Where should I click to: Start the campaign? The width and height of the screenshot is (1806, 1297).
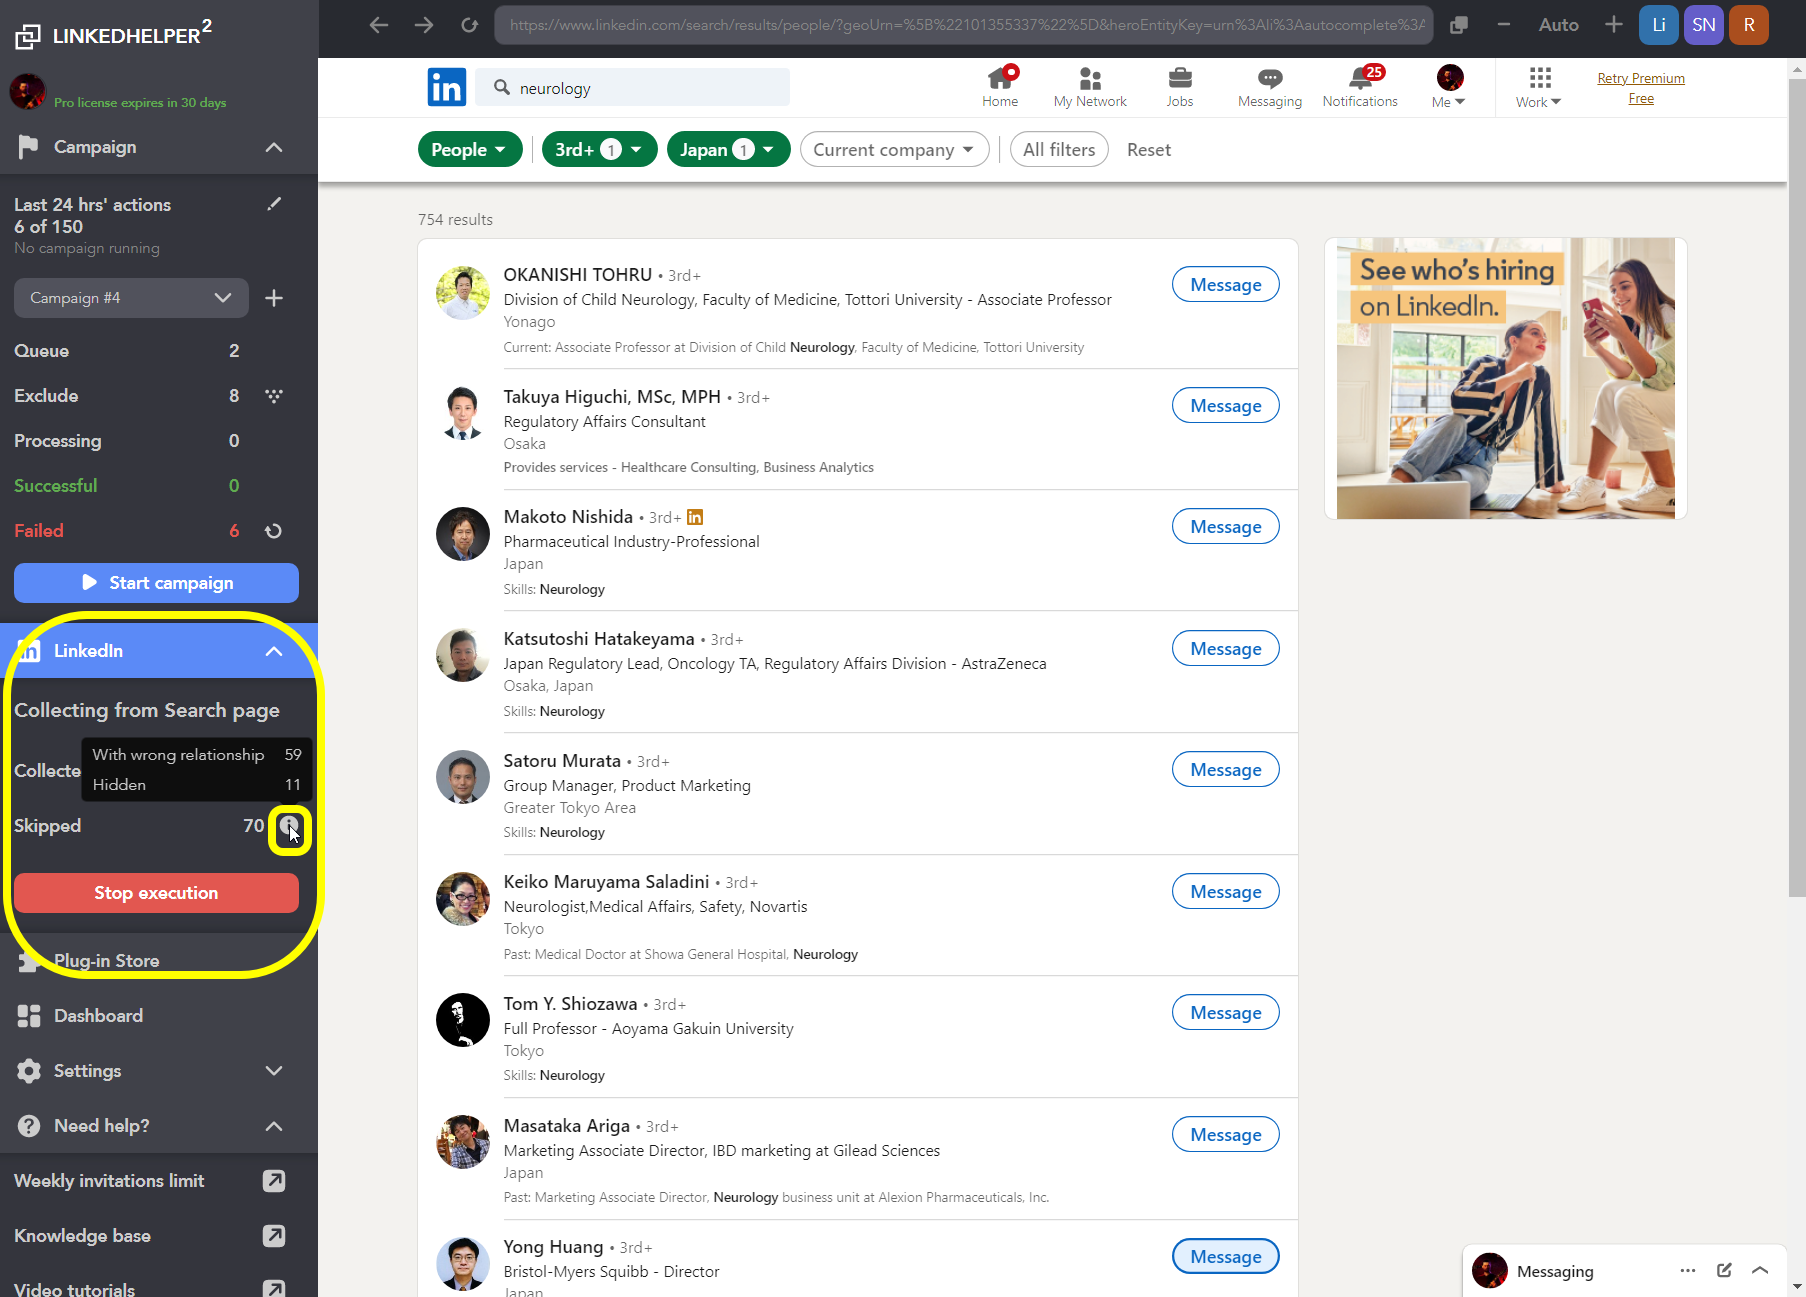click(x=156, y=583)
